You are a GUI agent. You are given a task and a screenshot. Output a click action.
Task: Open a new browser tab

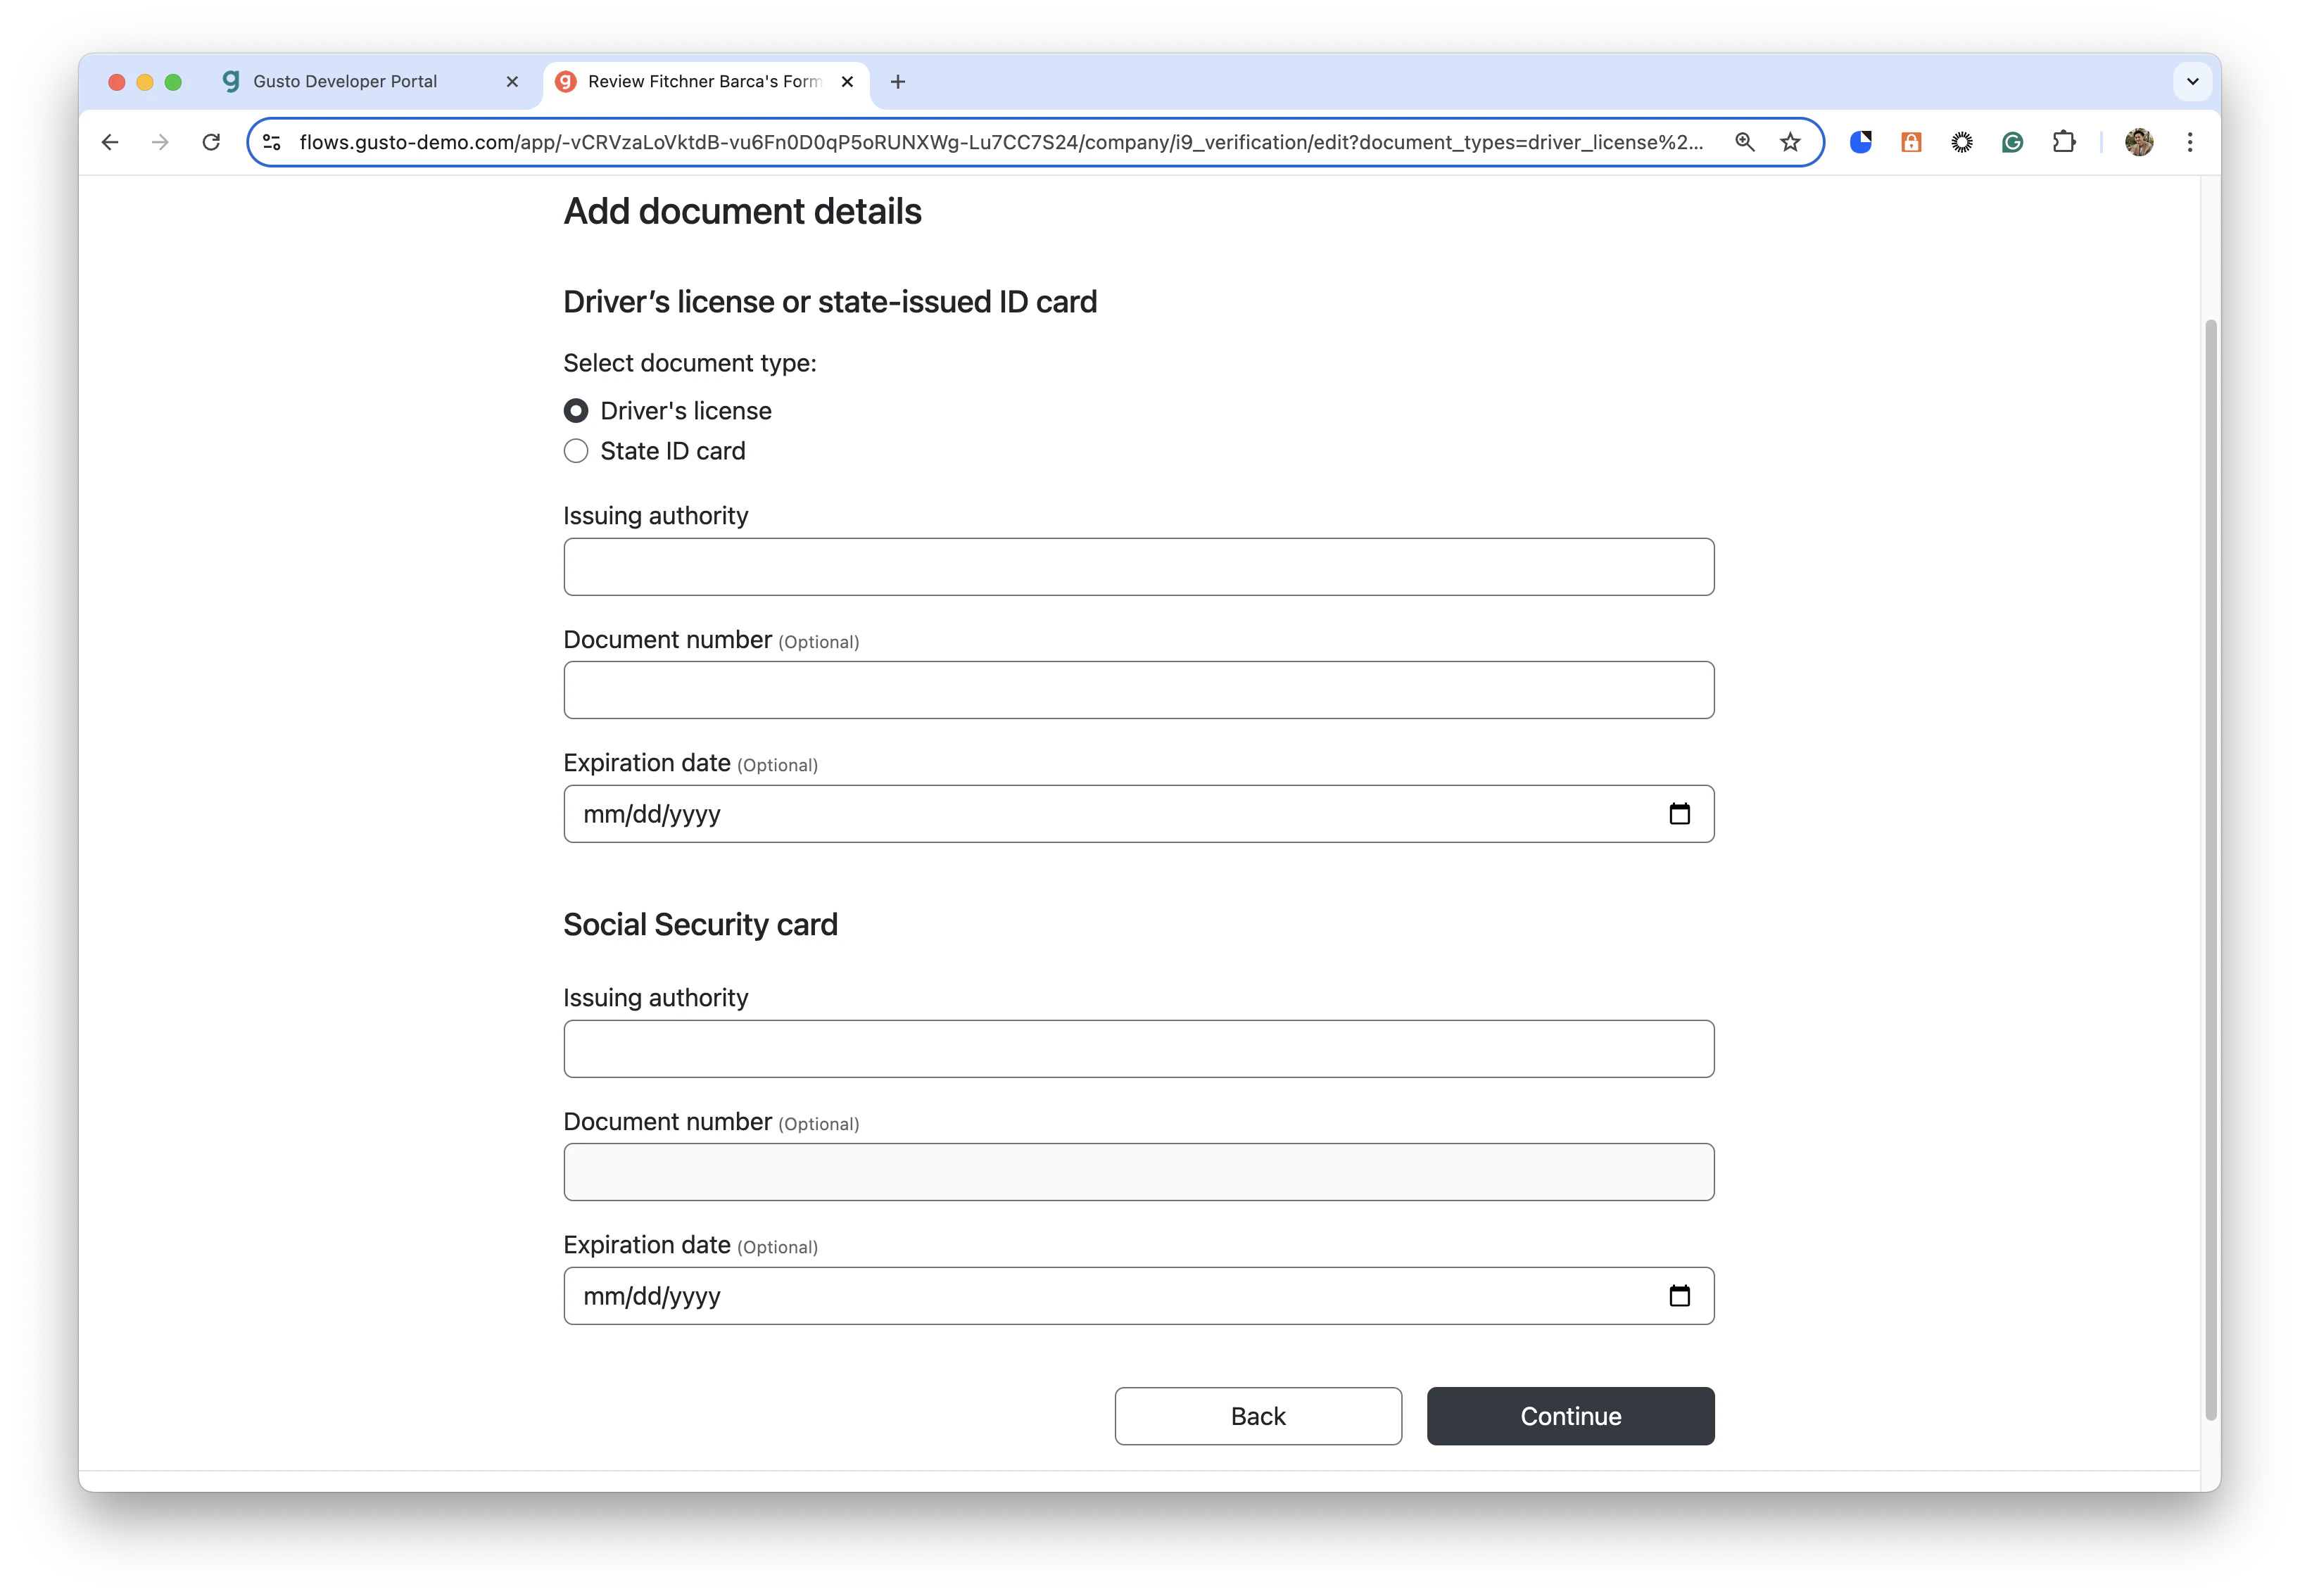(x=897, y=82)
